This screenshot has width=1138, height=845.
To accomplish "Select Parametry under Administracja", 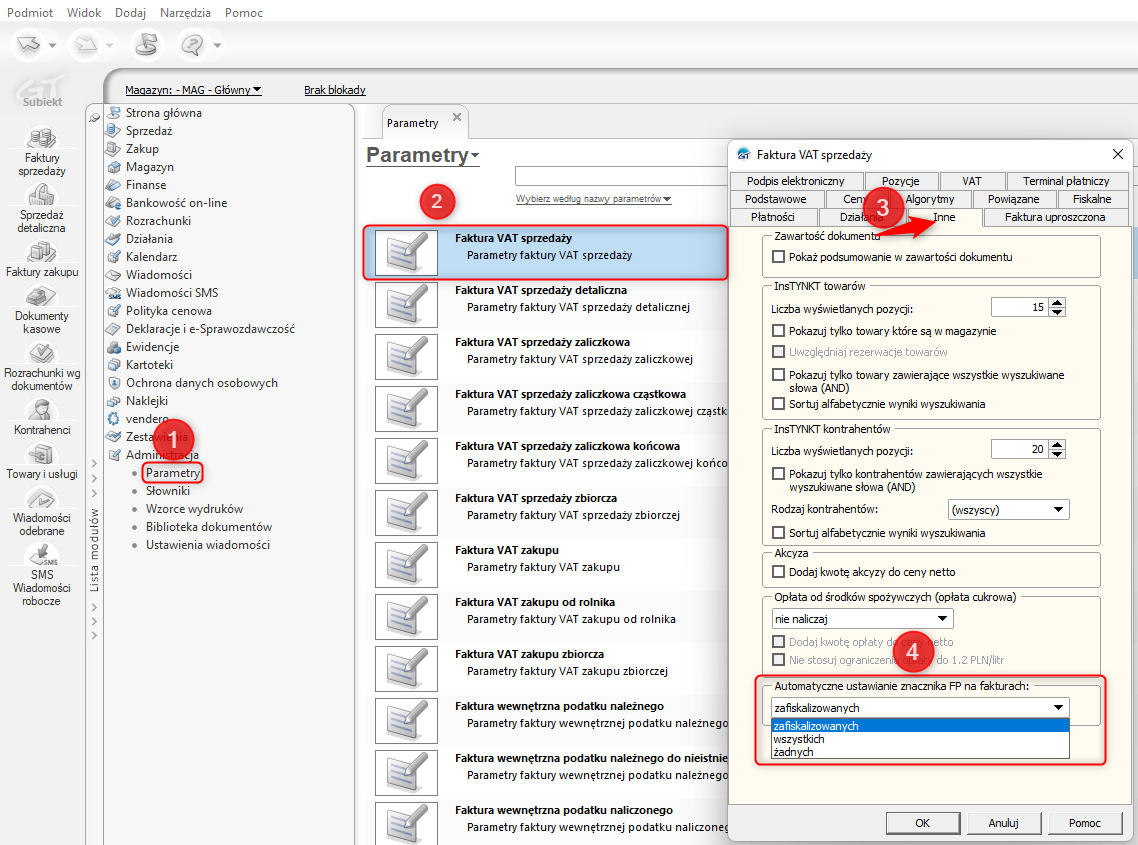I will 173,473.
